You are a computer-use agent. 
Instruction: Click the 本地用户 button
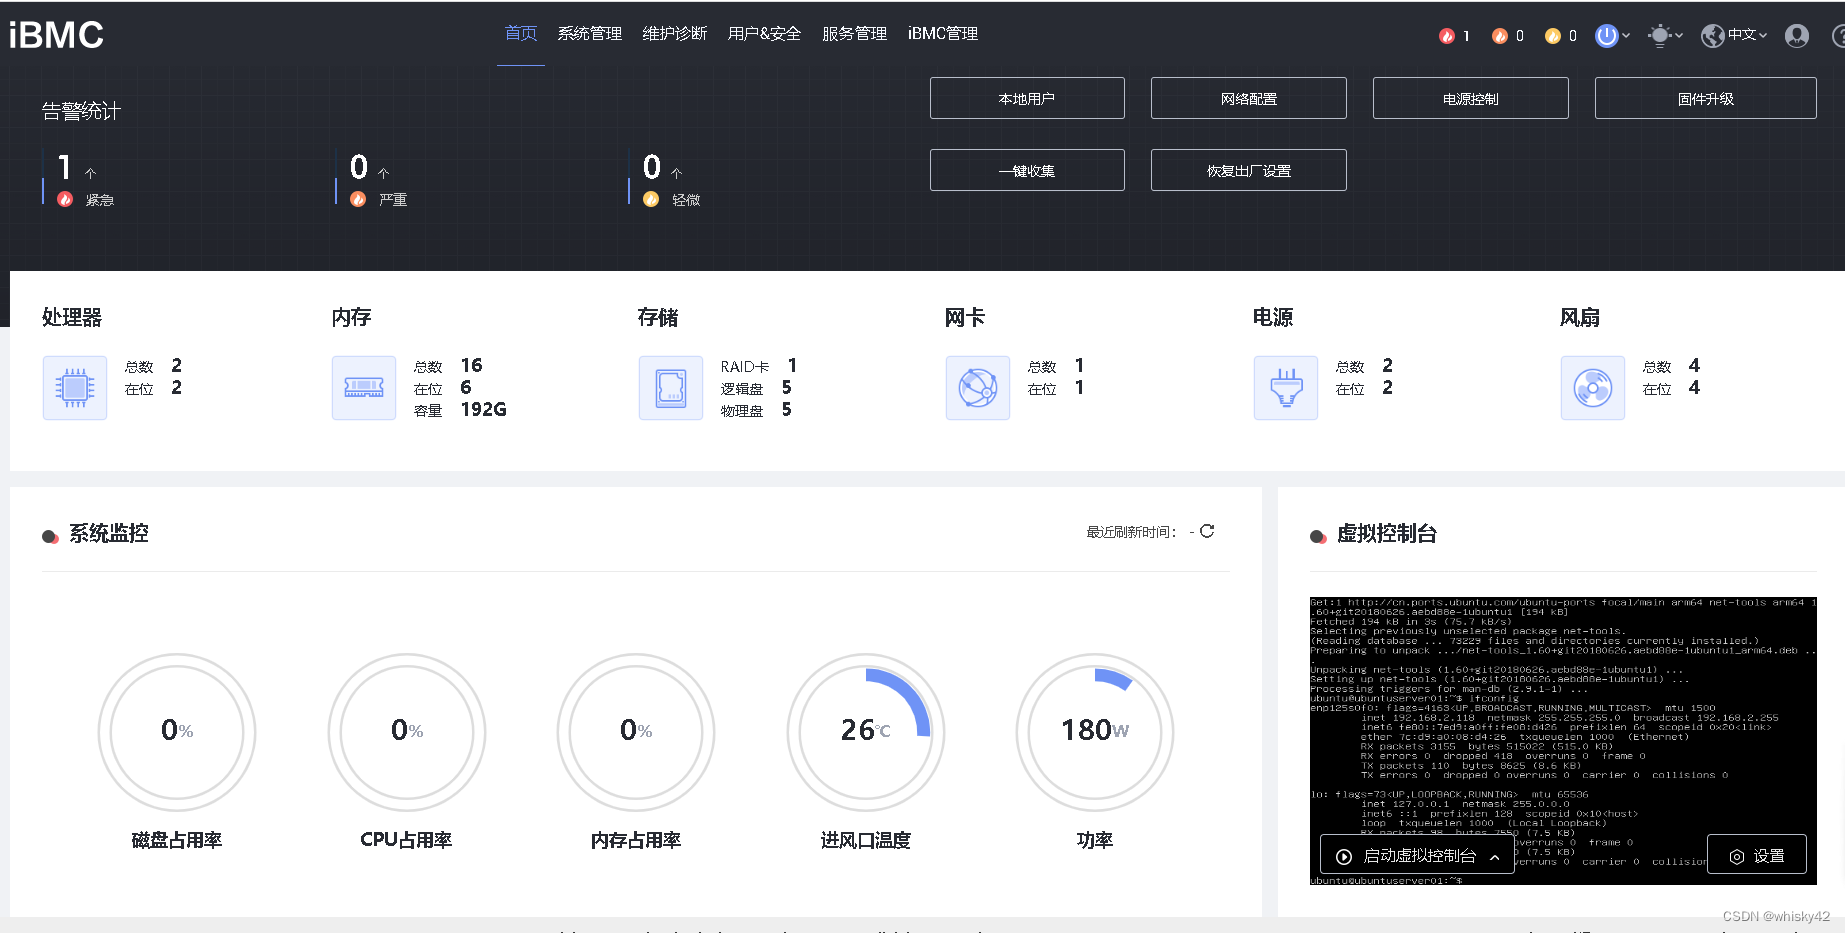1027,97
